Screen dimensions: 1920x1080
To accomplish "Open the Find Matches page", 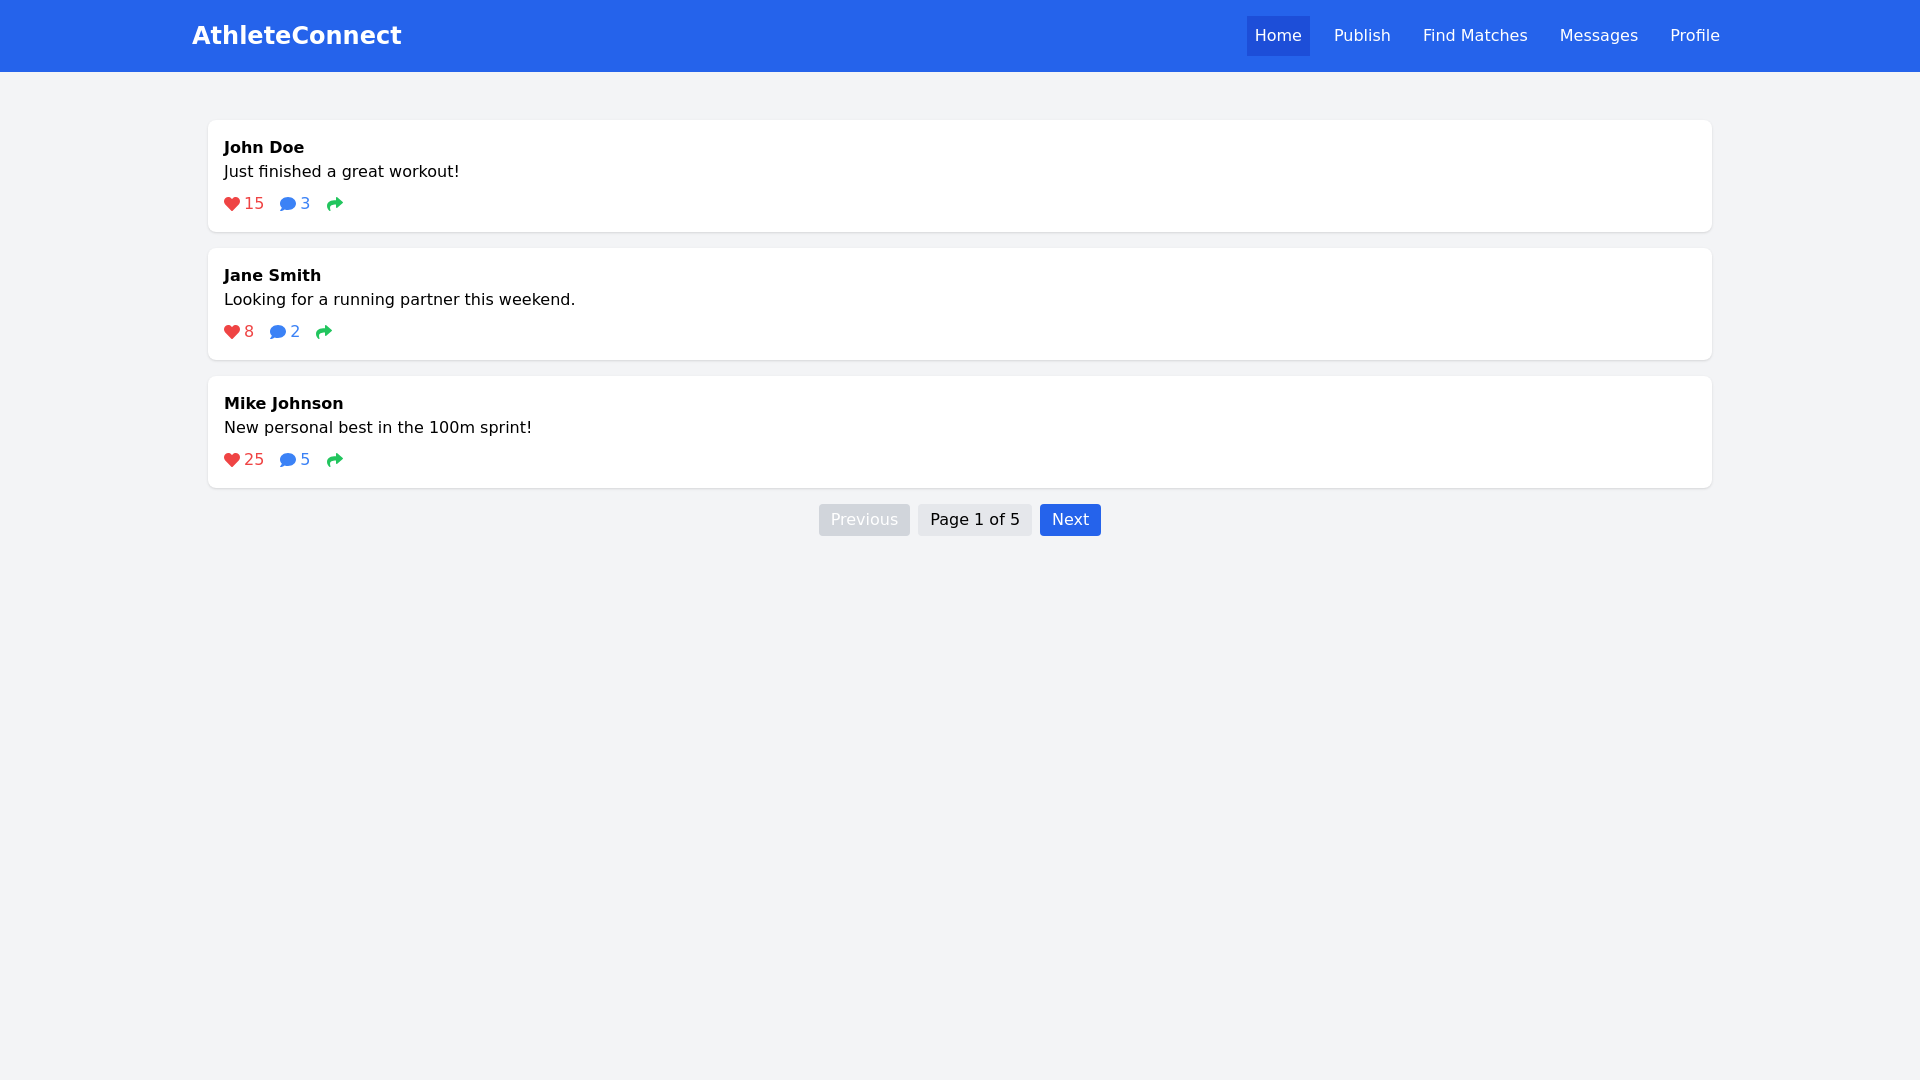I will [1475, 35].
